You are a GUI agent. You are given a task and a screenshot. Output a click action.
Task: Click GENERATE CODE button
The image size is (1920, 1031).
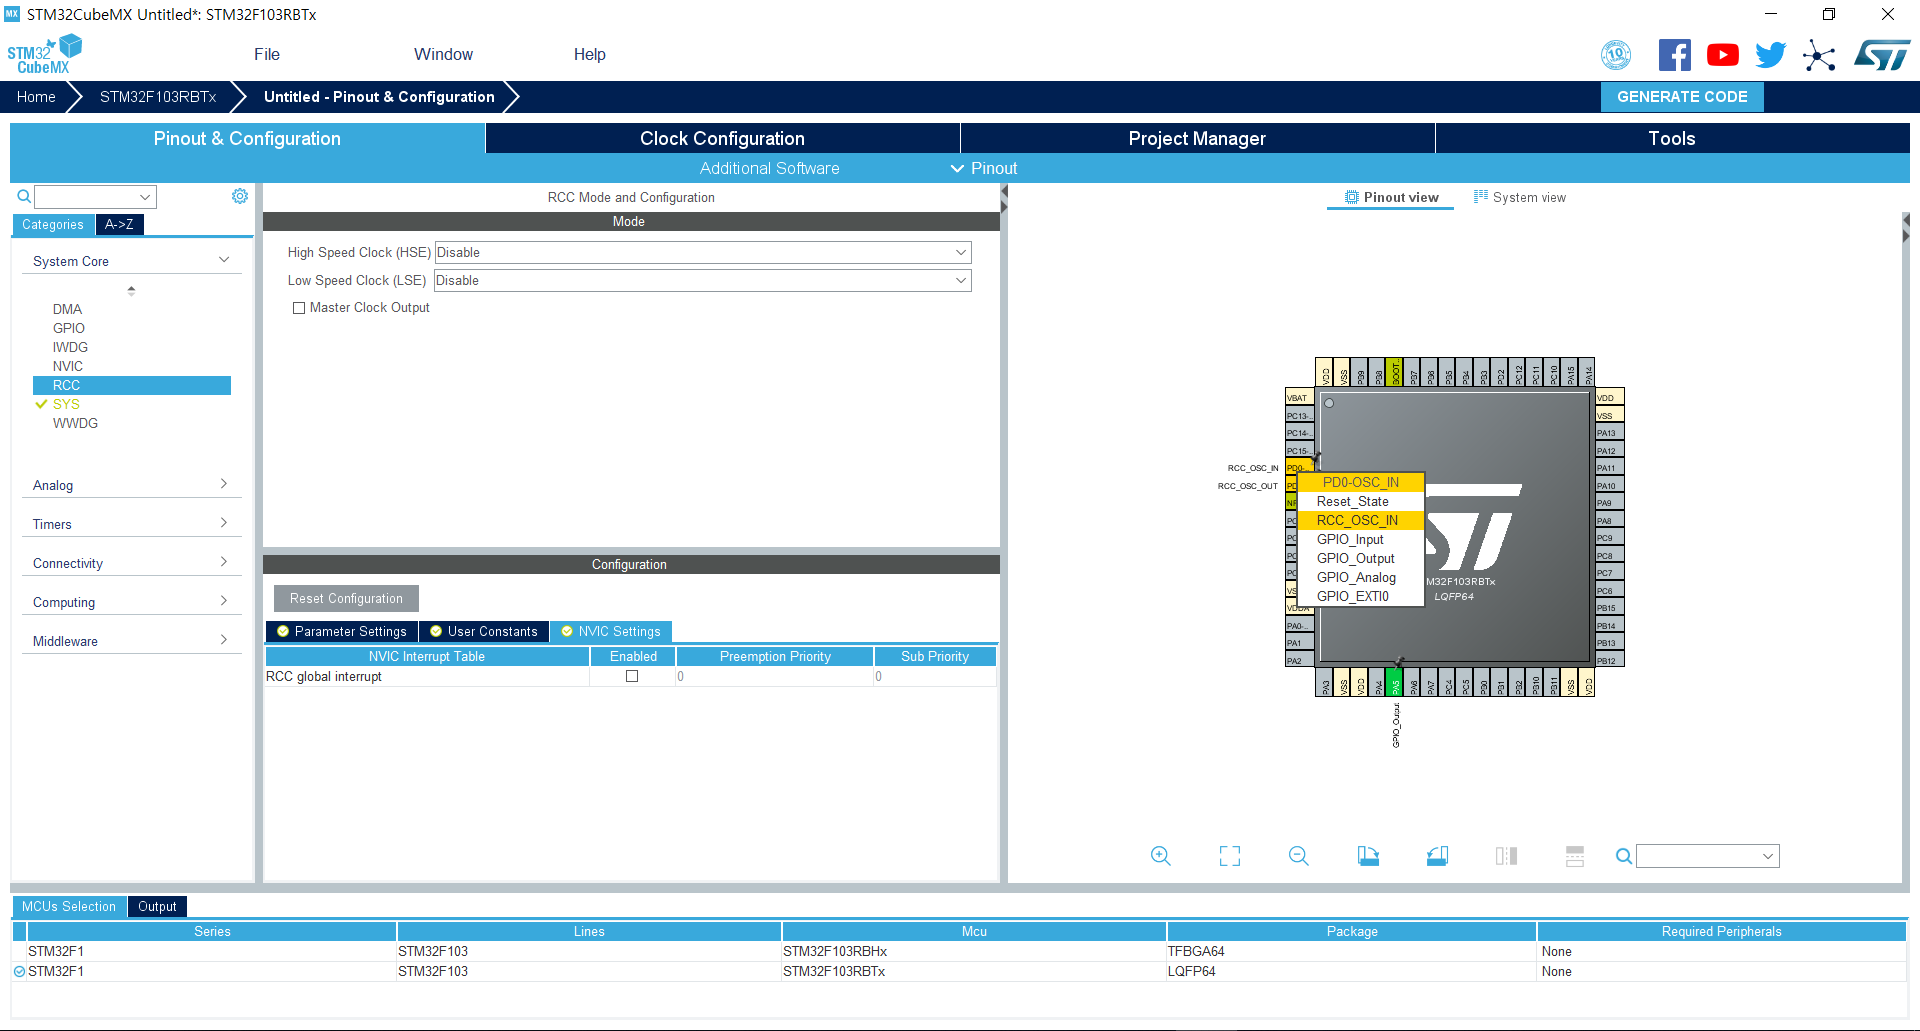[1682, 97]
